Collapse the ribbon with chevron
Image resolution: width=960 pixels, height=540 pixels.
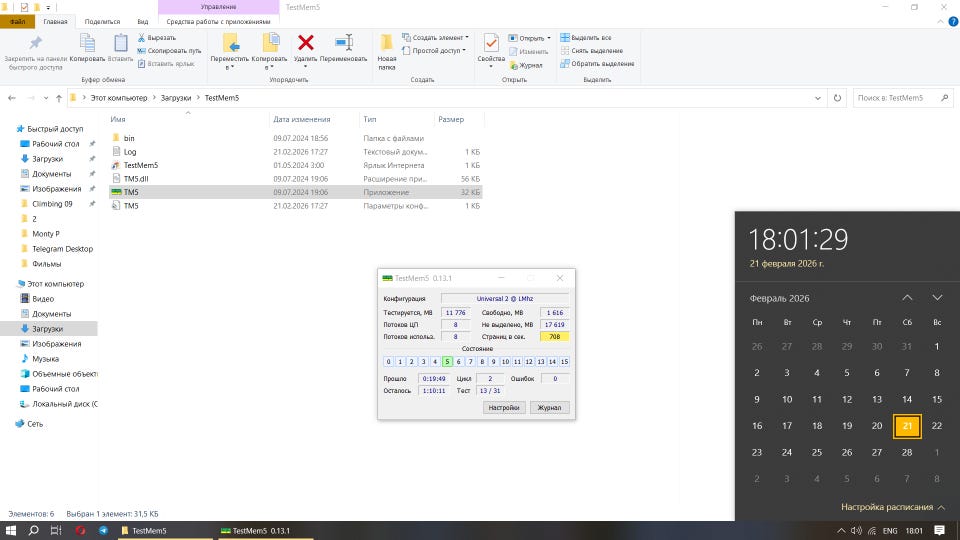(x=940, y=21)
